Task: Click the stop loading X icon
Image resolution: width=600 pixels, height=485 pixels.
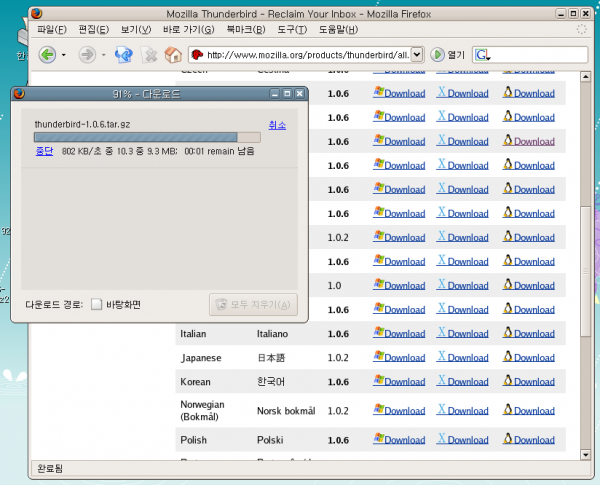Action: point(149,55)
